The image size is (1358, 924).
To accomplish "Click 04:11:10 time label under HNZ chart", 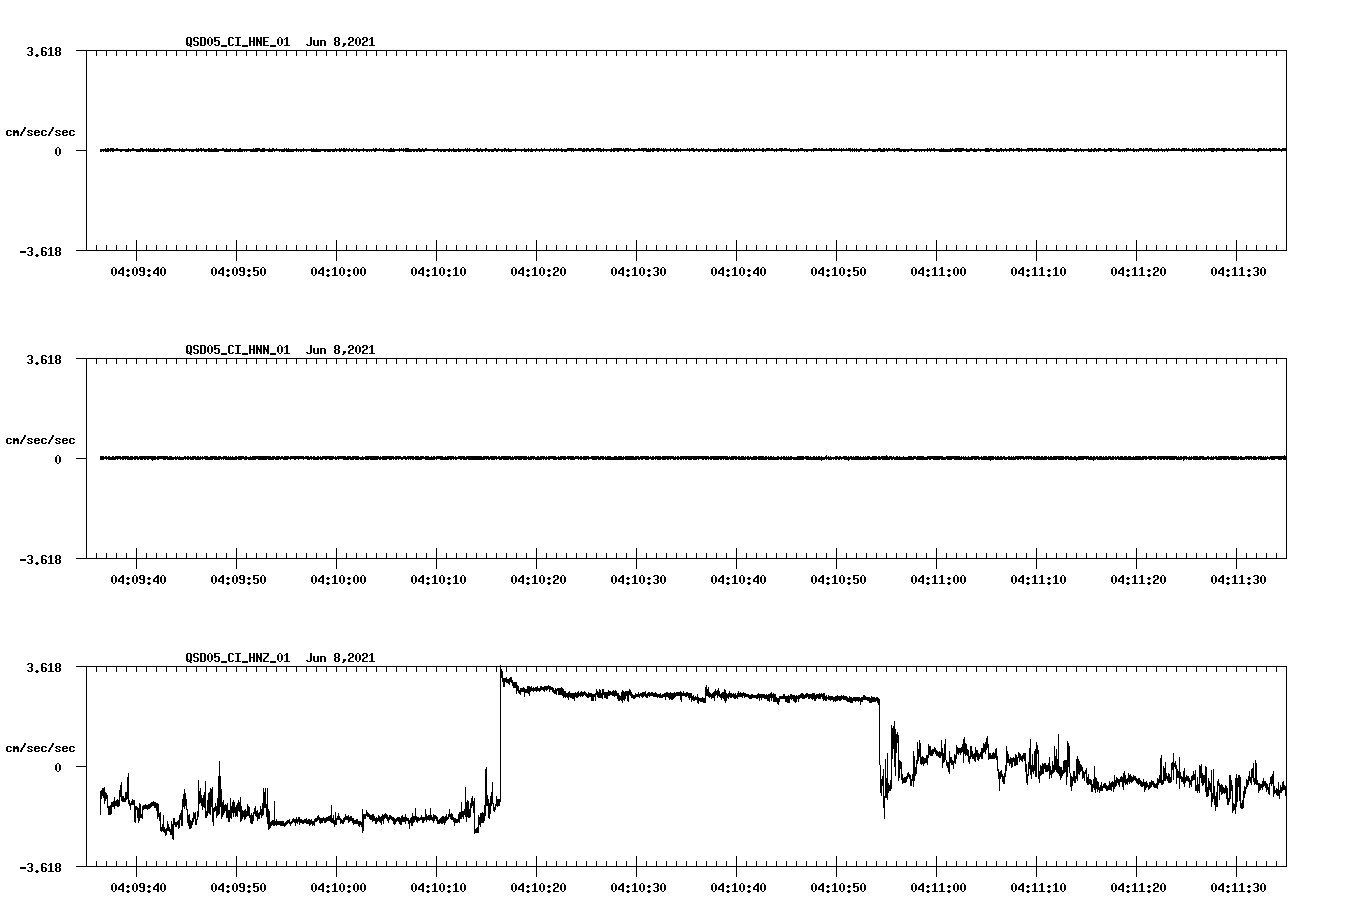I will click(1038, 888).
